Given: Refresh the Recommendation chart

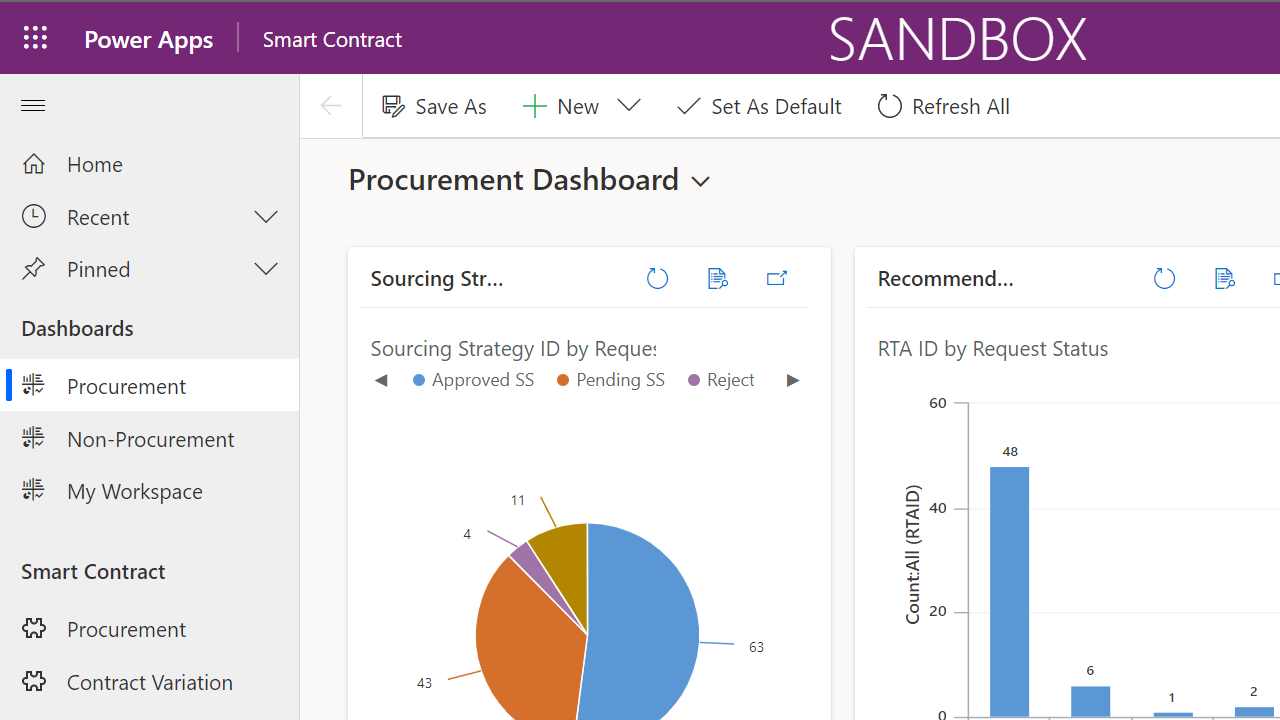Looking at the screenshot, I should click(x=1164, y=279).
